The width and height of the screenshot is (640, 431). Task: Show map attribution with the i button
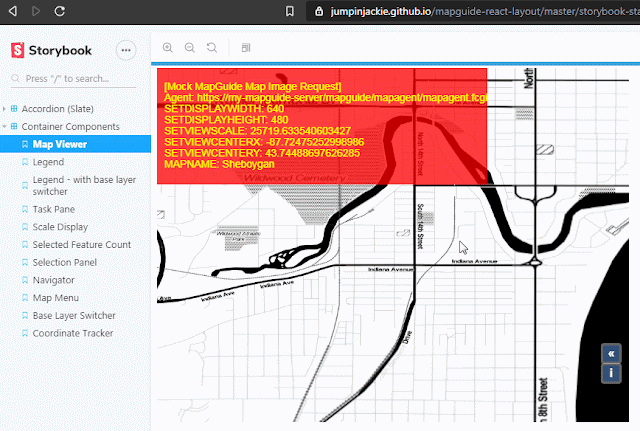click(x=611, y=373)
